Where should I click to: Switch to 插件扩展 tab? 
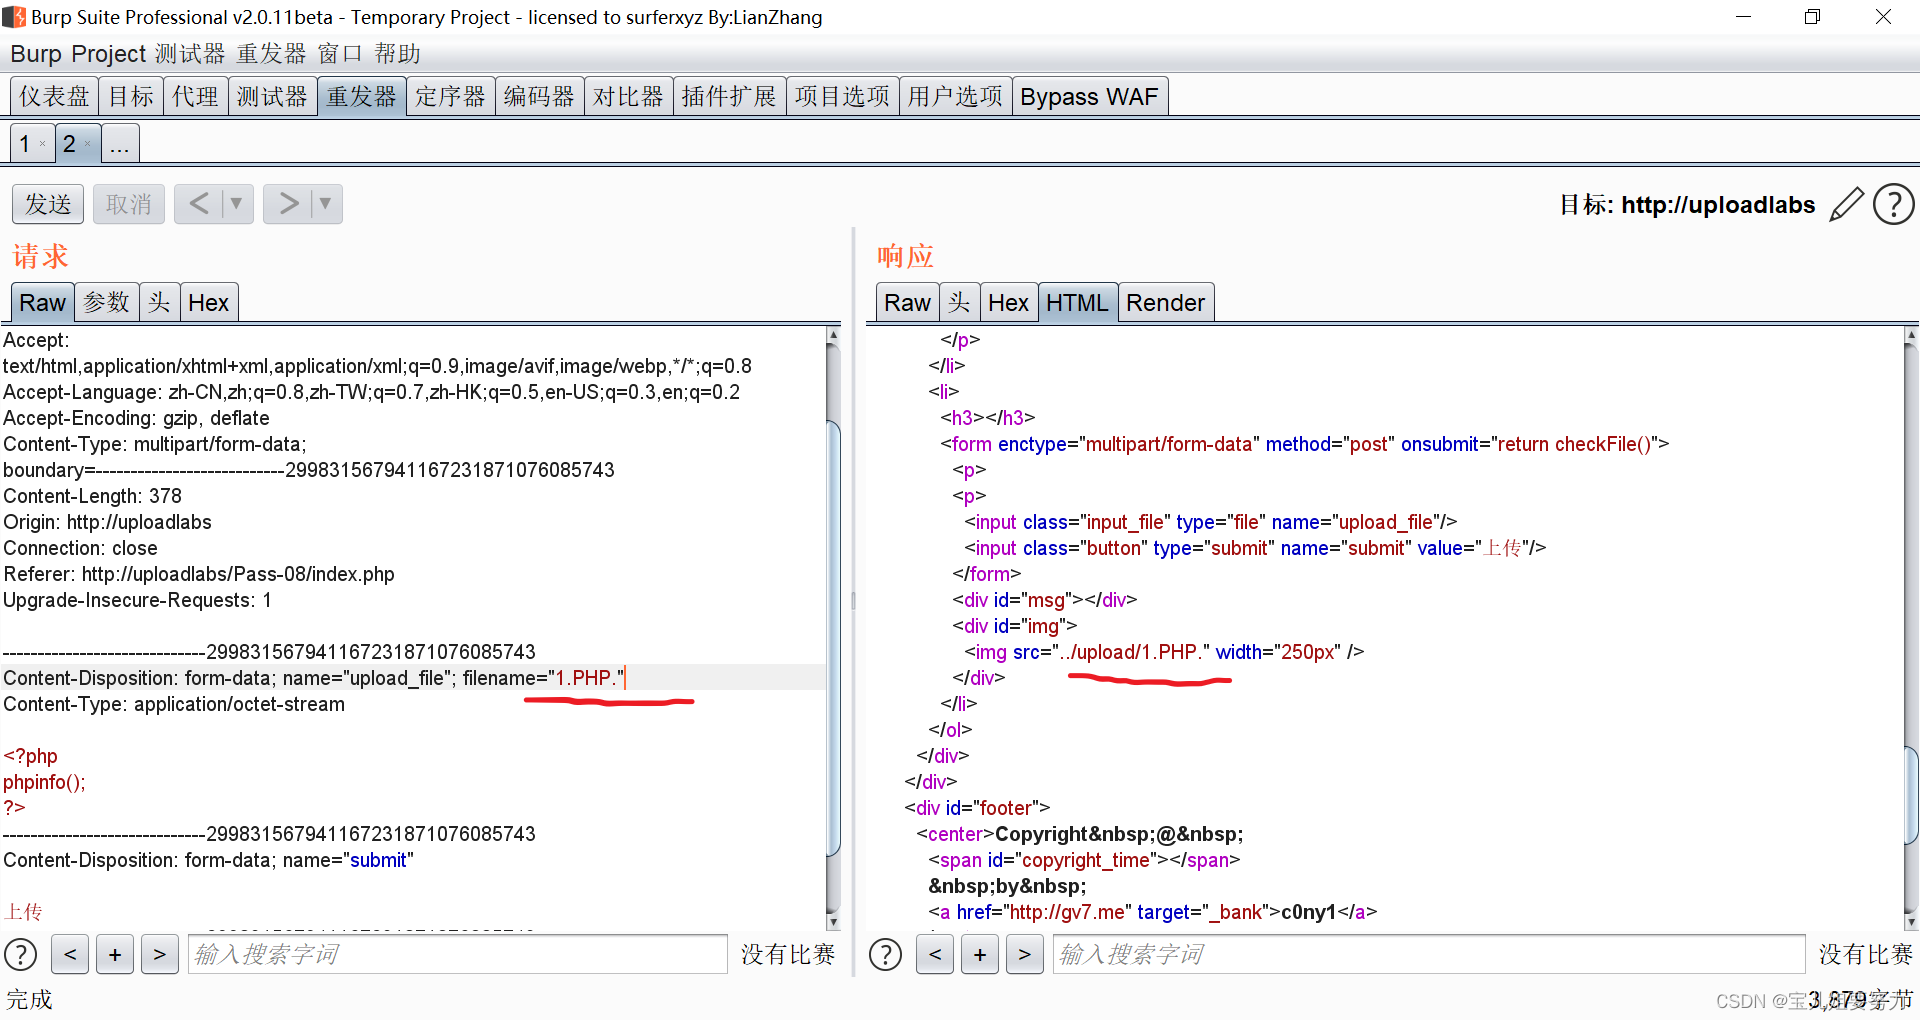[729, 97]
